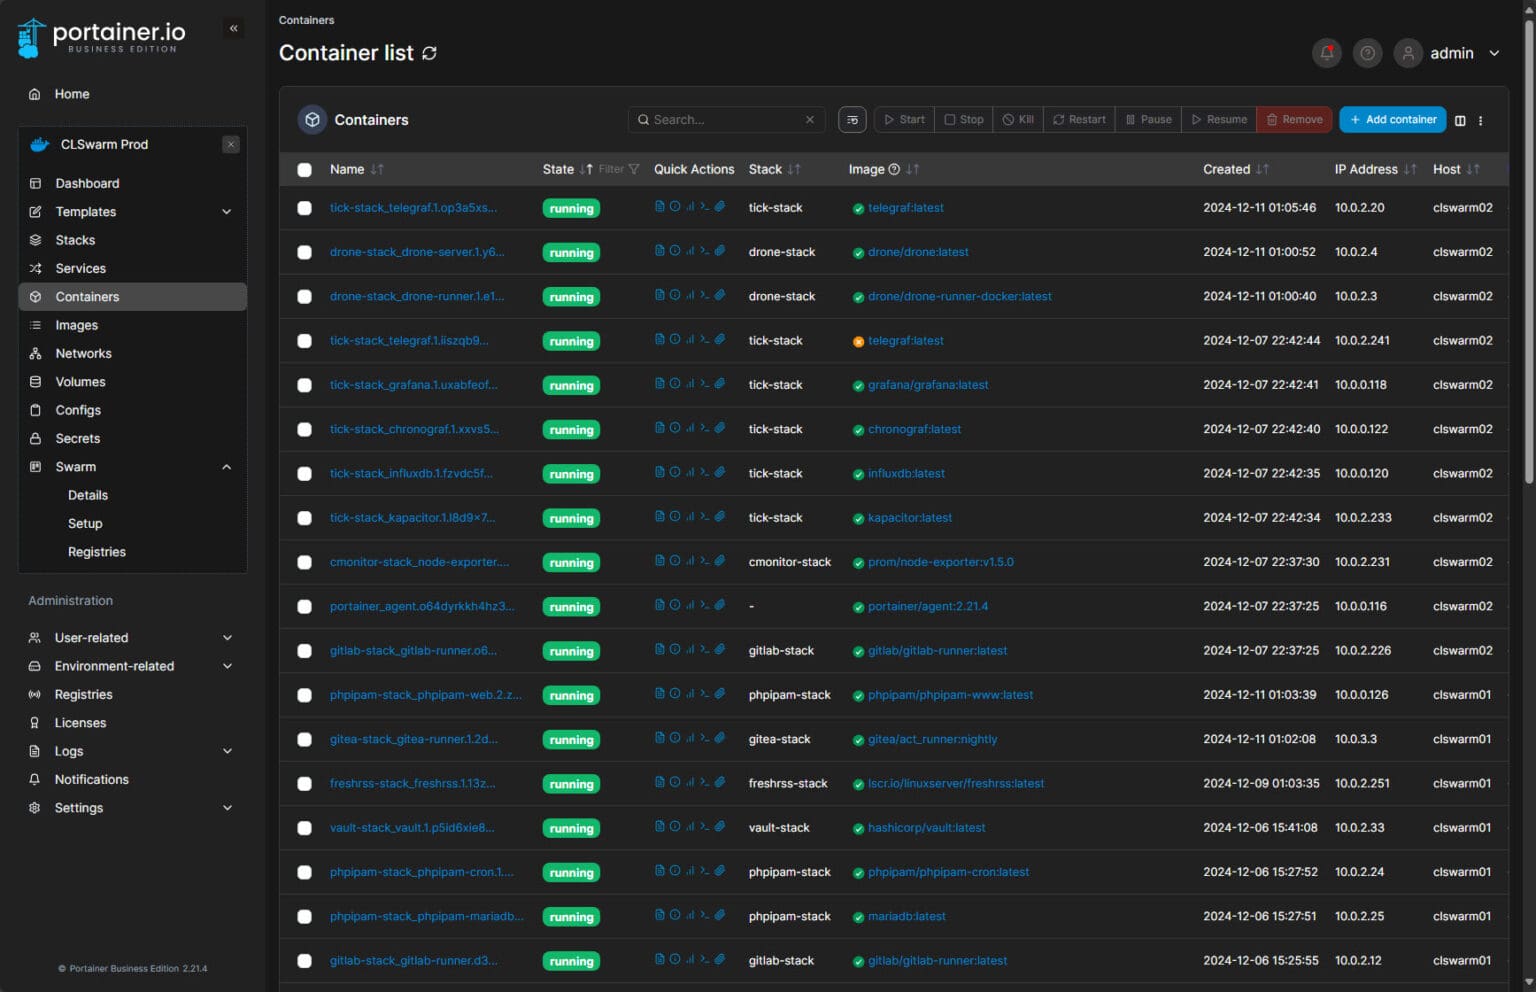The image size is (1536, 992).
Task: Collapse the sidebar using the double-chevron icon
Action: click(234, 28)
